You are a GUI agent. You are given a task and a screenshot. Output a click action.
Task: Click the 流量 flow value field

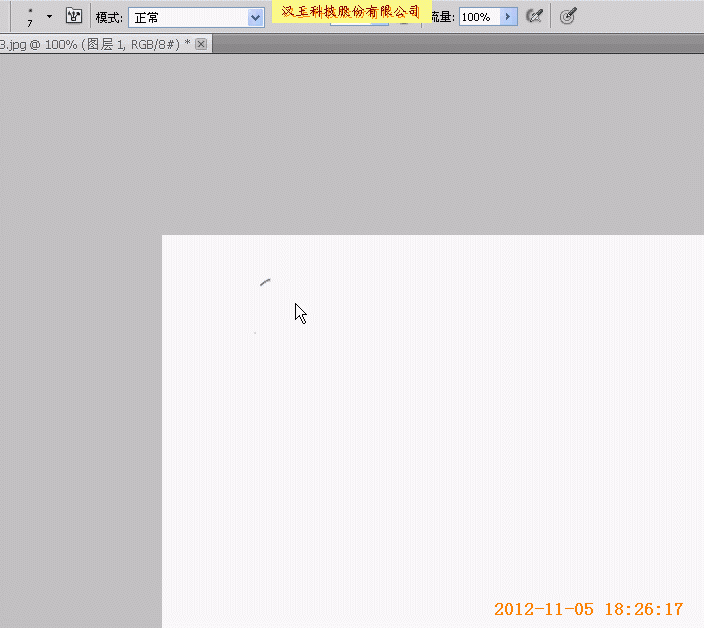coord(480,17)
